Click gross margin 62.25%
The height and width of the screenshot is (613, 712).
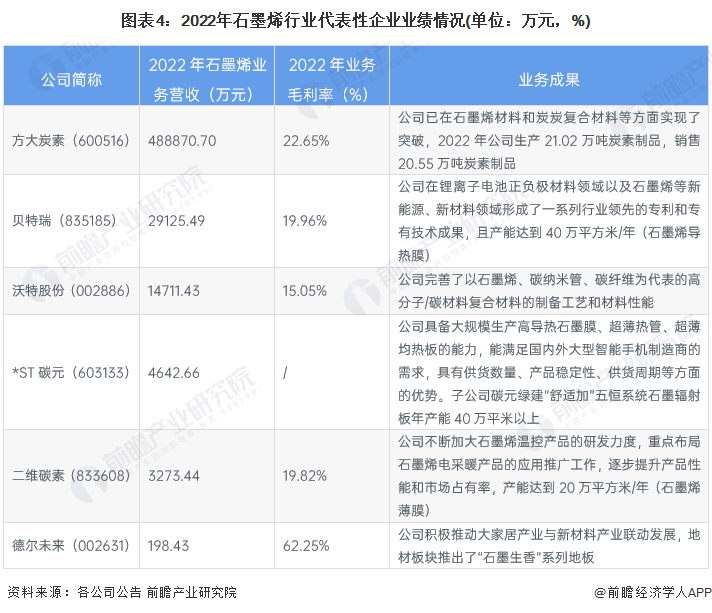click(306, 545)
